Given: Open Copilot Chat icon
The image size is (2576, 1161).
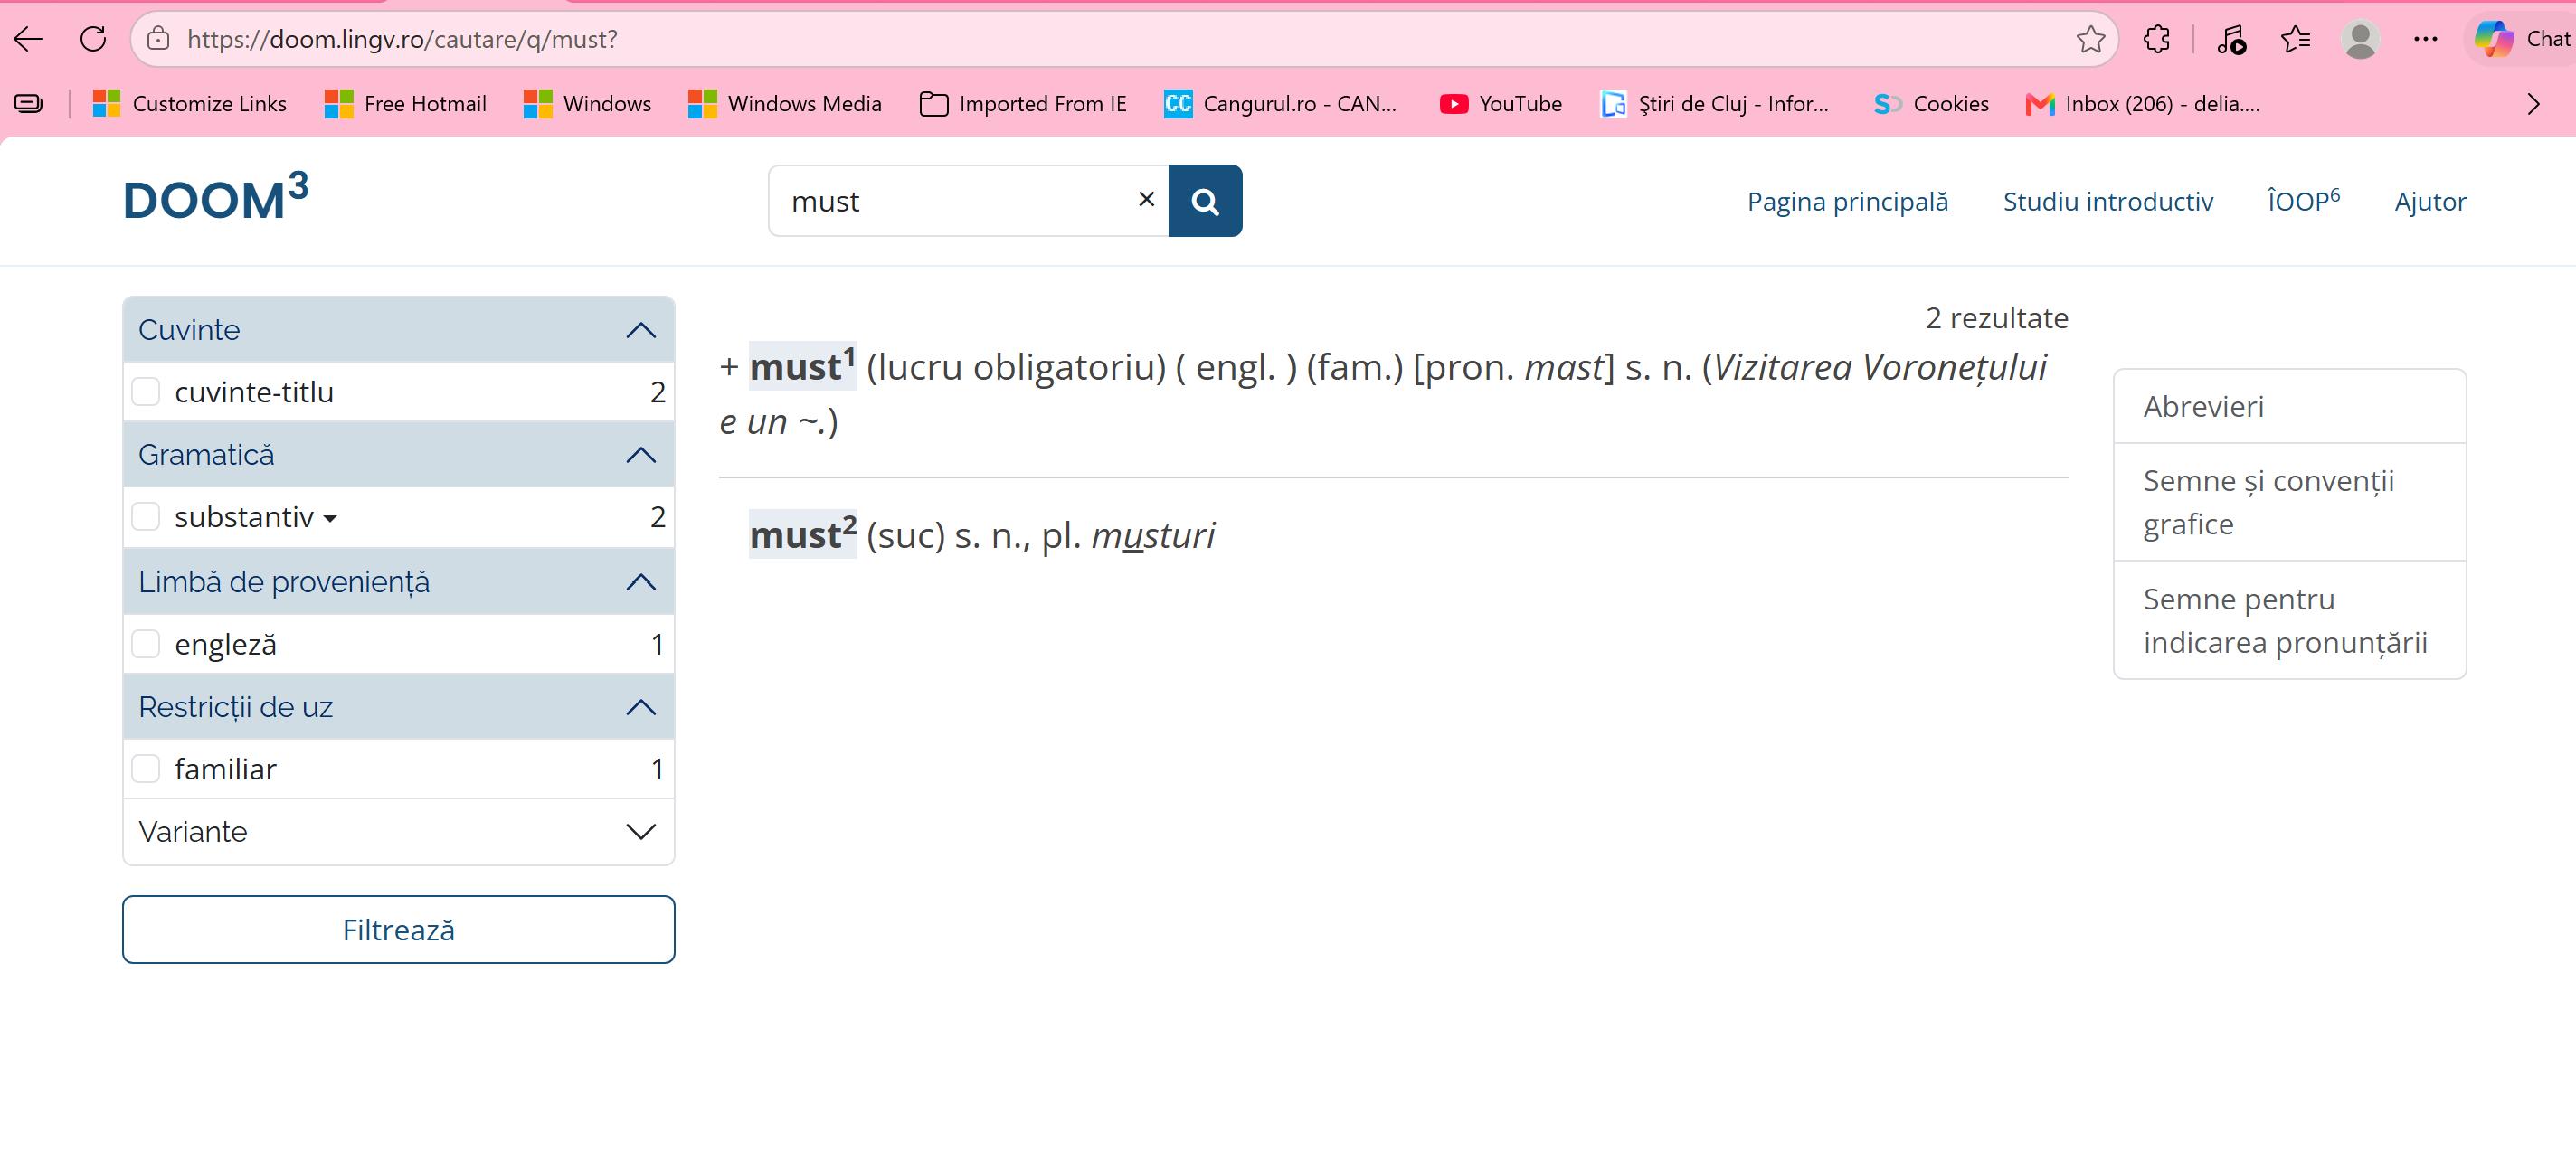Looking at the screenshot, I should pyautogui.click(x=2521, y=39).
